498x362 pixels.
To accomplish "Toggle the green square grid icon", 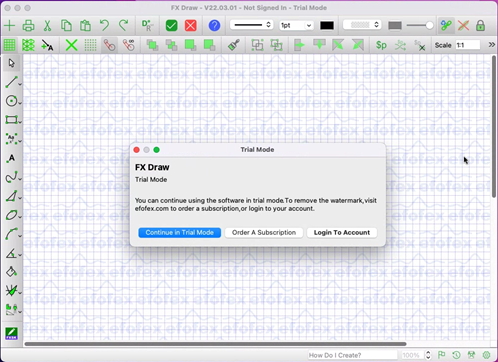I will coord(10,45).
